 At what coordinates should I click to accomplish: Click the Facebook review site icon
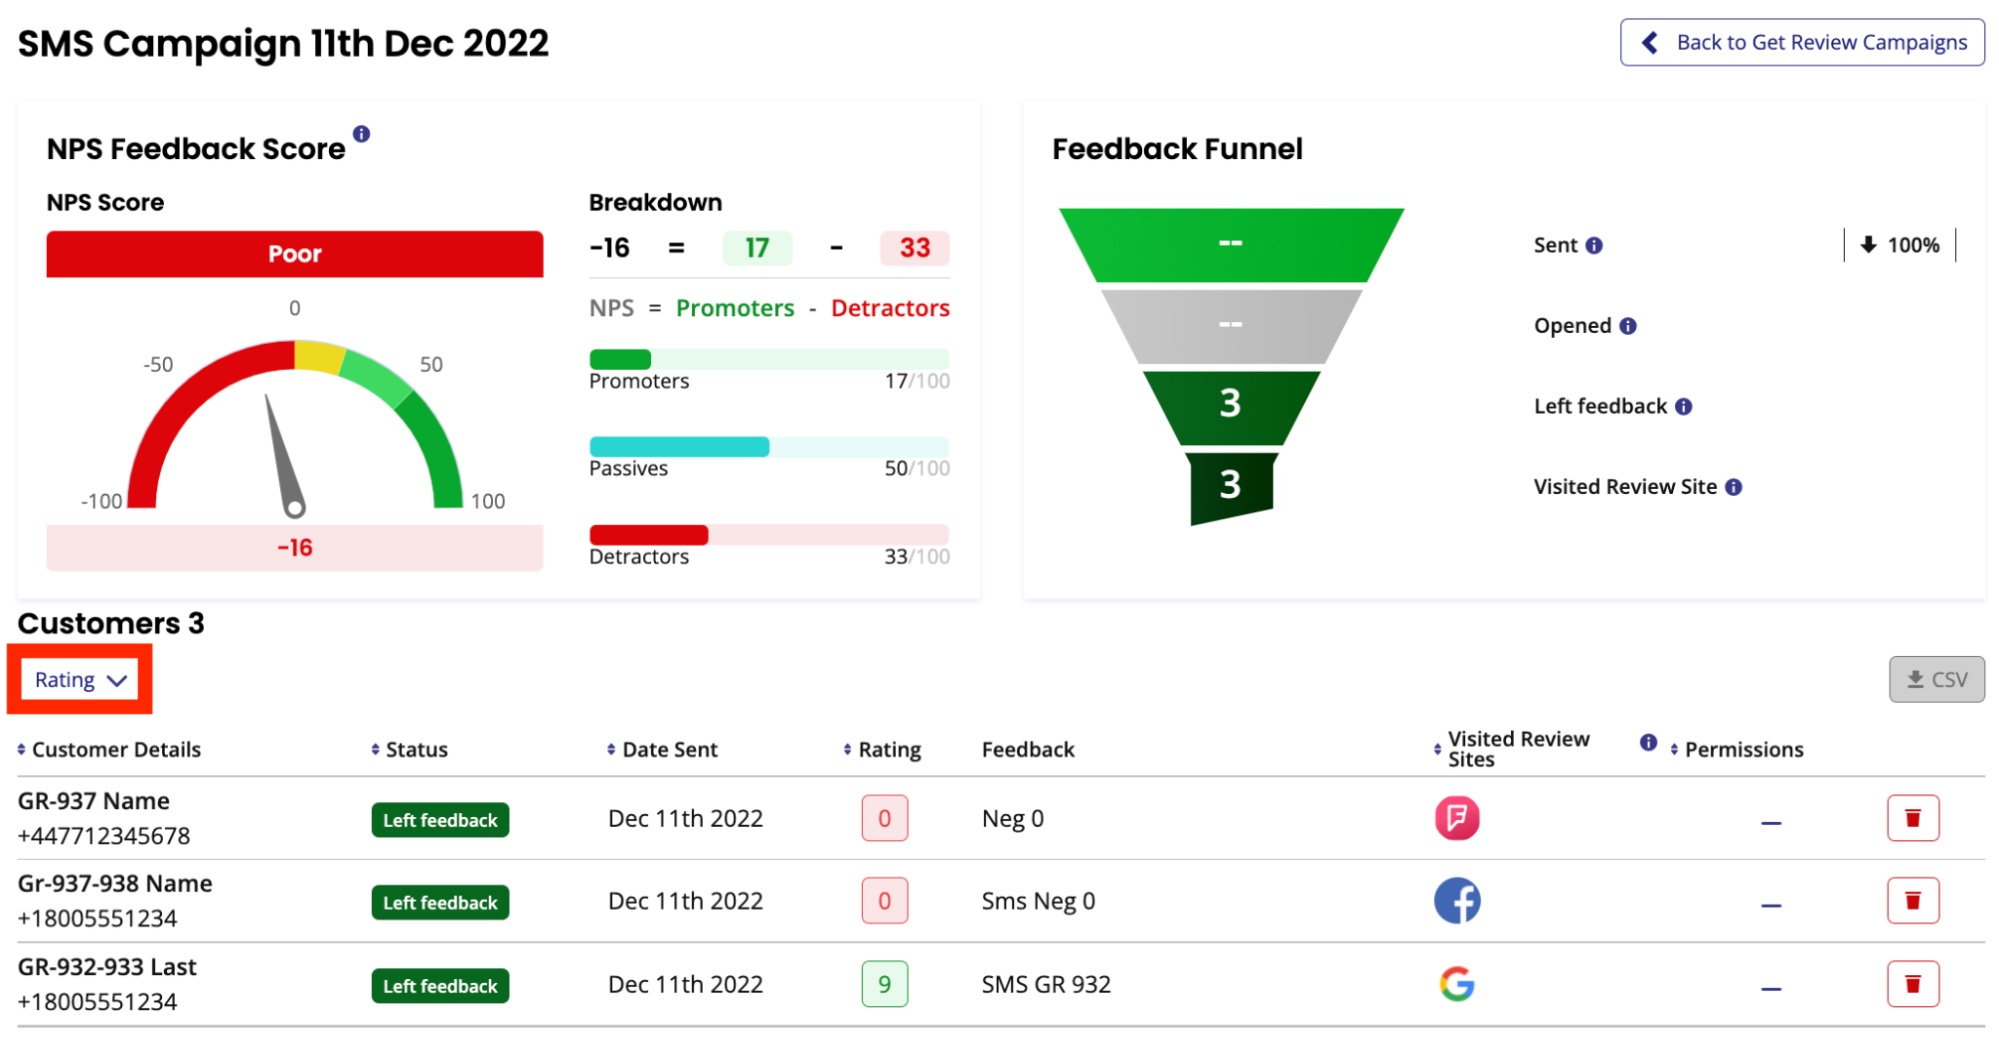coord(1457,901)
